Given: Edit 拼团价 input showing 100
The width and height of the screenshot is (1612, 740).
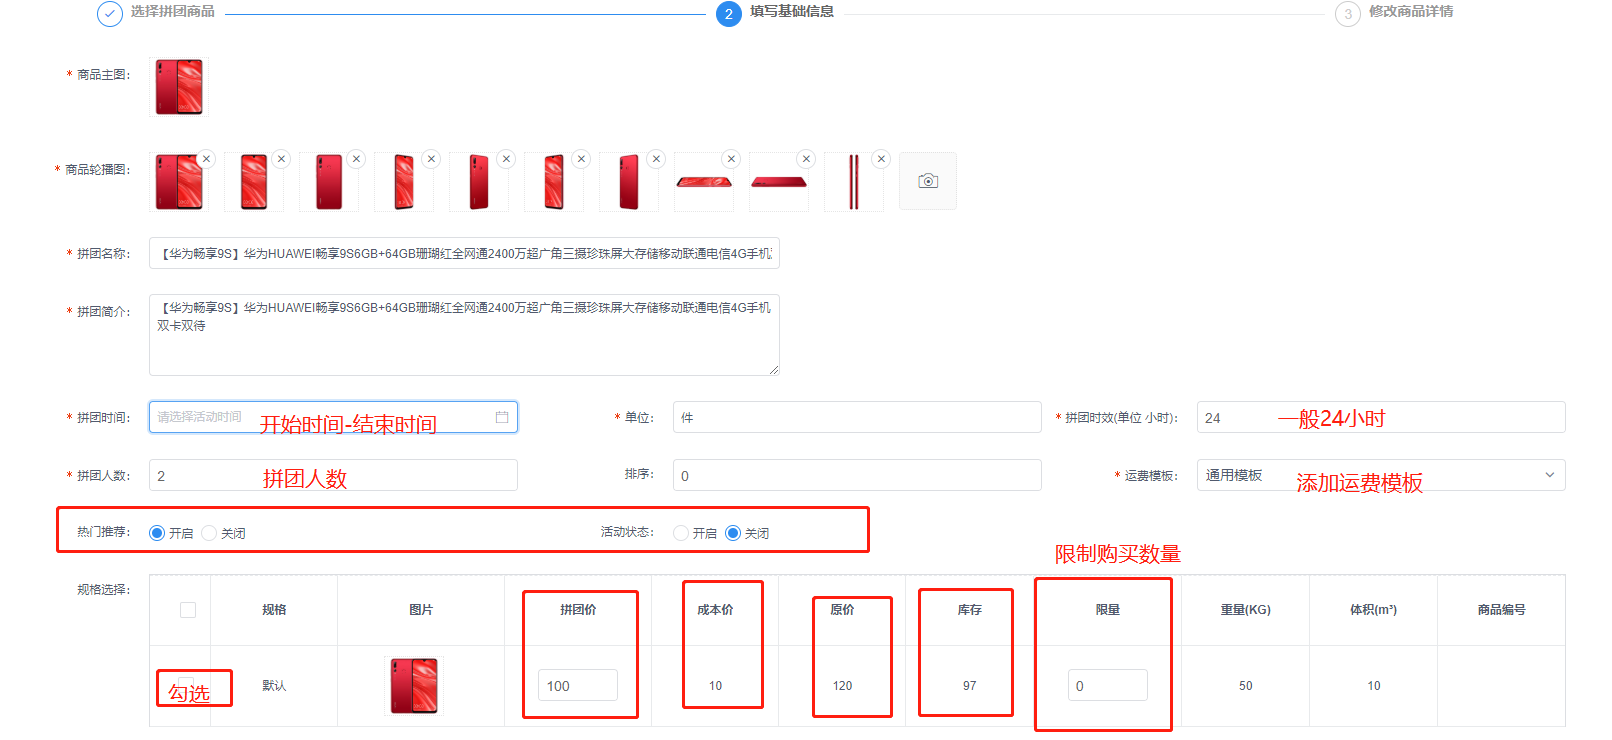Looking at the screenshot, I should point(578,685).
